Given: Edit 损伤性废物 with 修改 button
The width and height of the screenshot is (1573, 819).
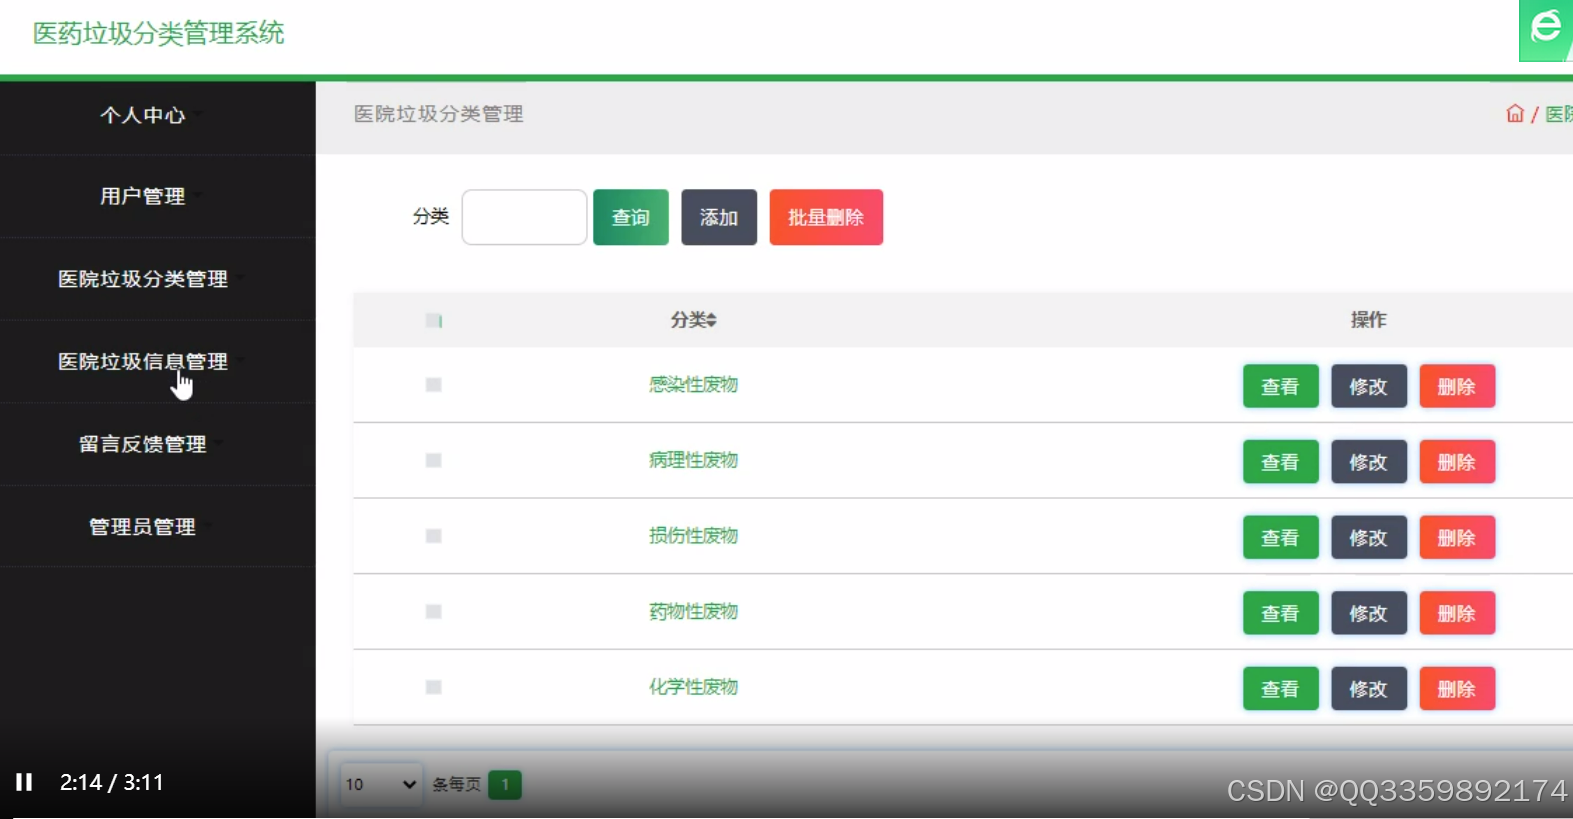Looking at the screenshot, I should (1369, 537).
